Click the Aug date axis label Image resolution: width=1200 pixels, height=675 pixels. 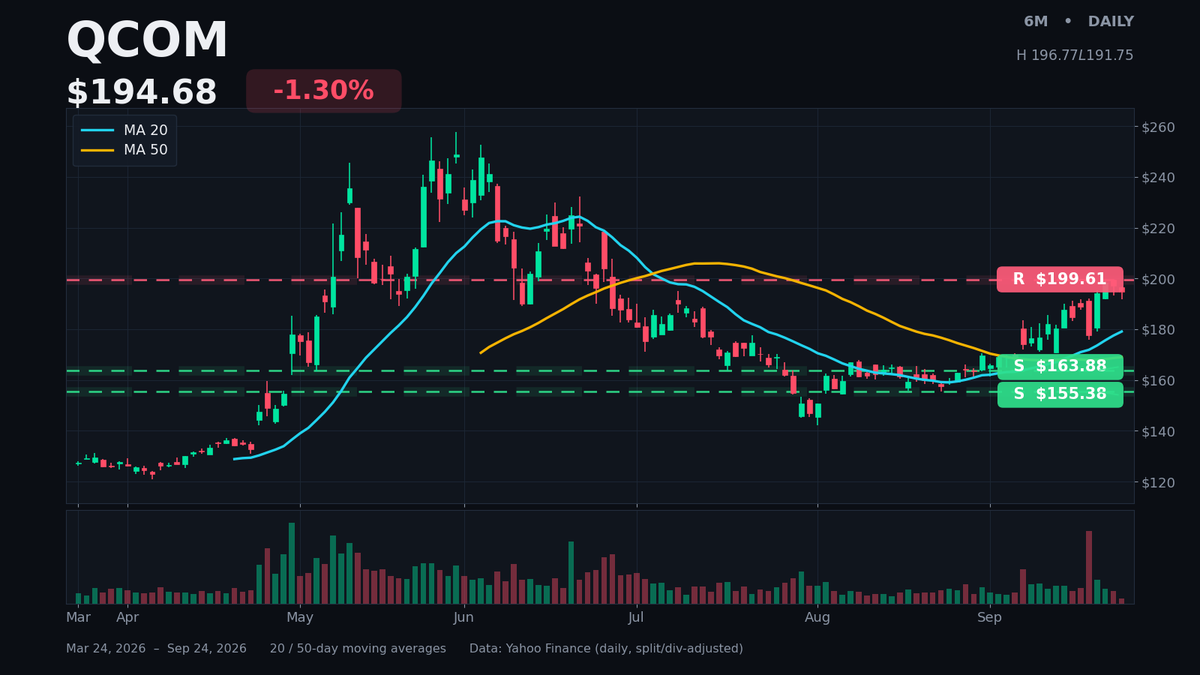[818, 618]
